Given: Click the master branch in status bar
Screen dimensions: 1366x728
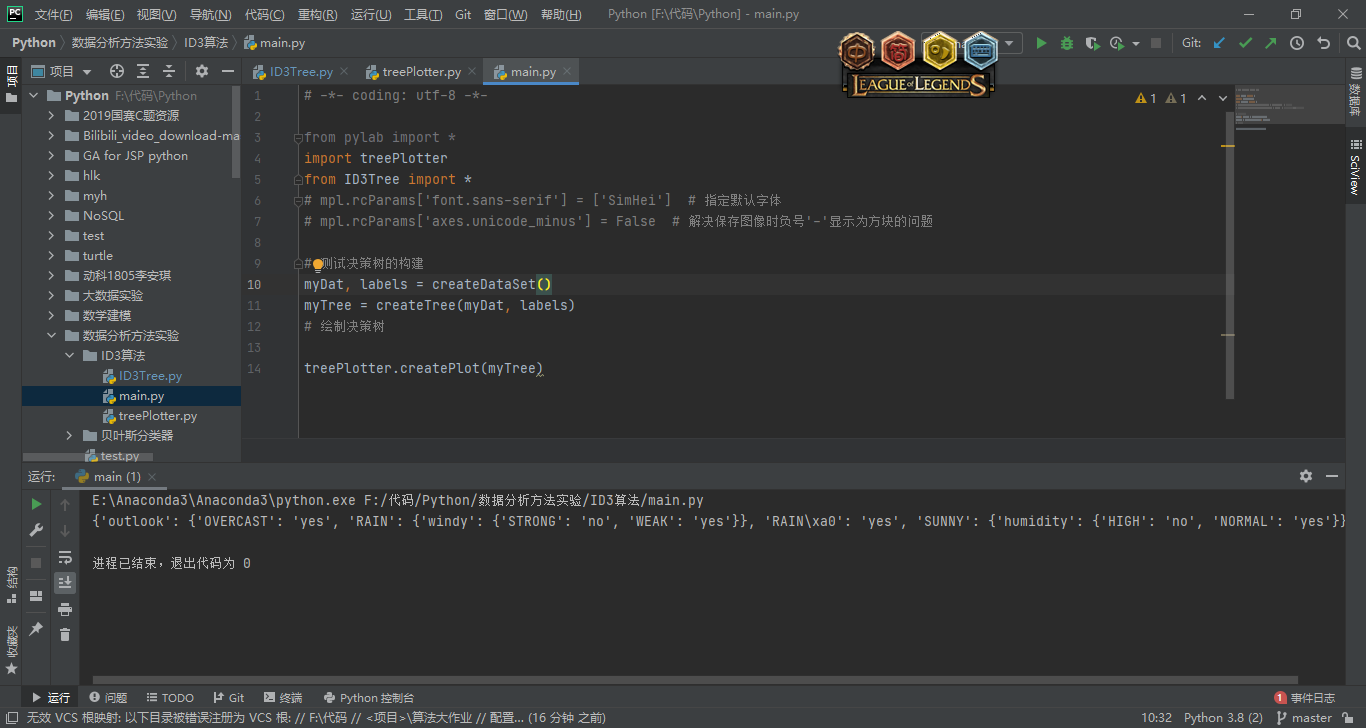Looking at the screenshot, I should (x=1311, y=718).
